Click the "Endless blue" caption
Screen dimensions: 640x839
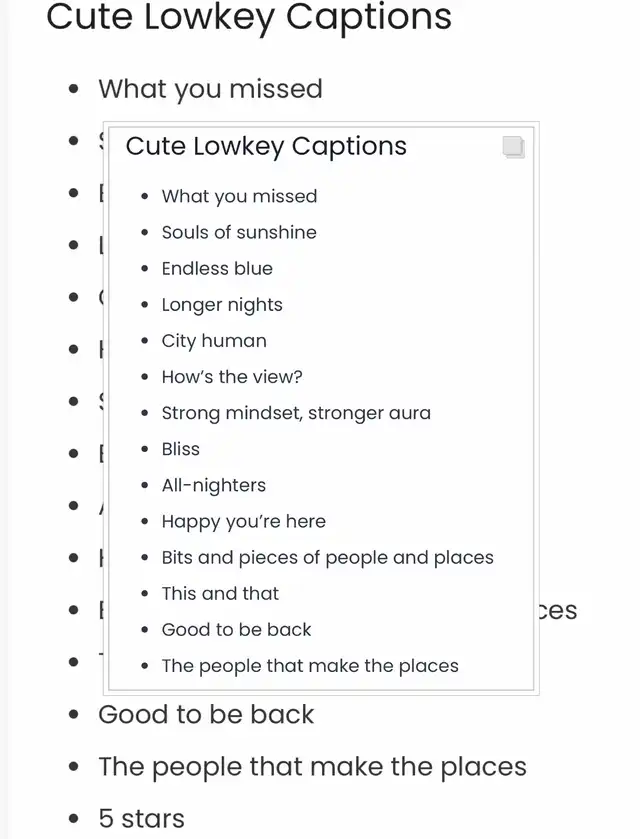[x=217, y=268]
